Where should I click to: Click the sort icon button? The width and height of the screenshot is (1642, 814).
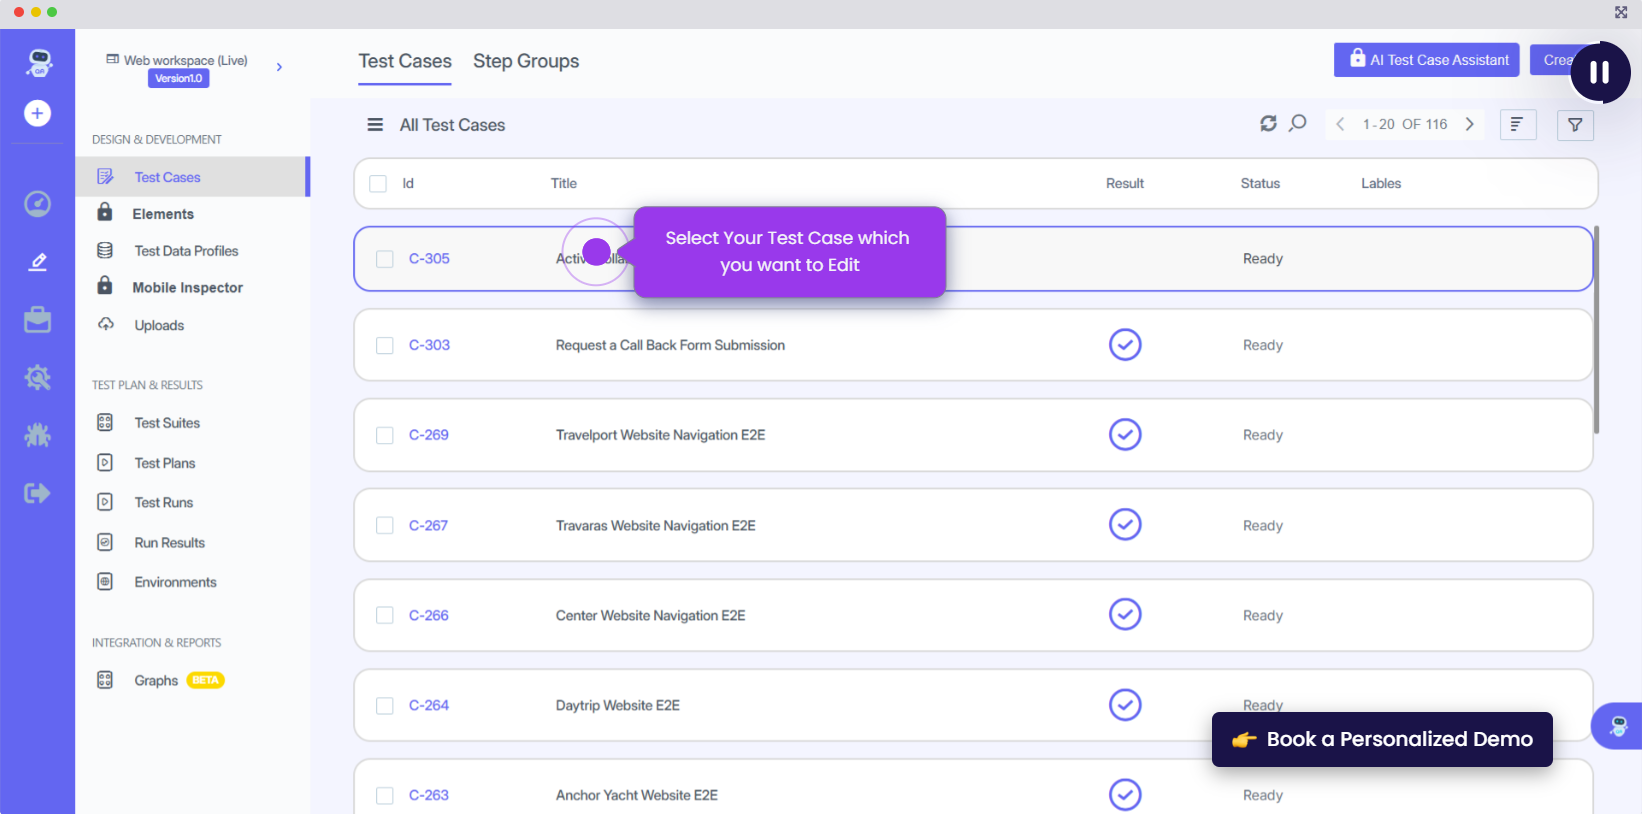pyautogui.click(x=1517, y=125)
